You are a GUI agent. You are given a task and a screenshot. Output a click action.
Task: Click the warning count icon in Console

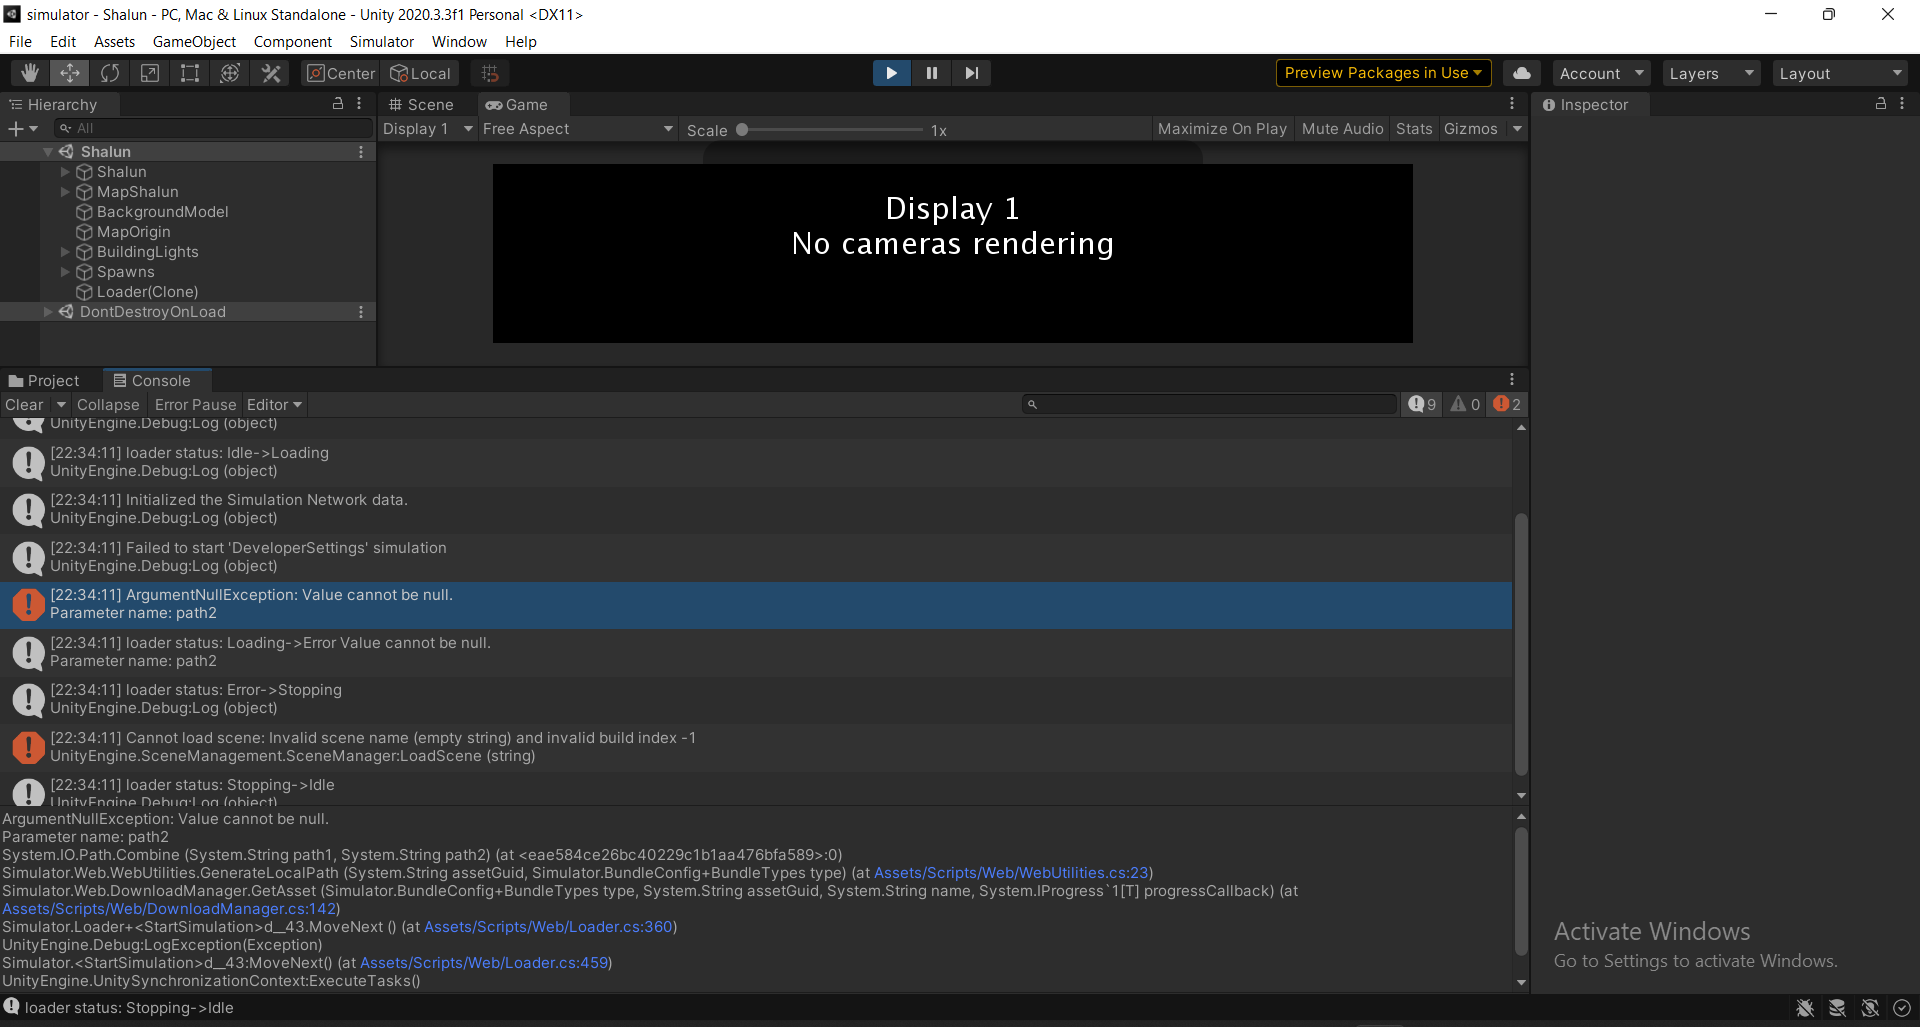pos(1464,404)
